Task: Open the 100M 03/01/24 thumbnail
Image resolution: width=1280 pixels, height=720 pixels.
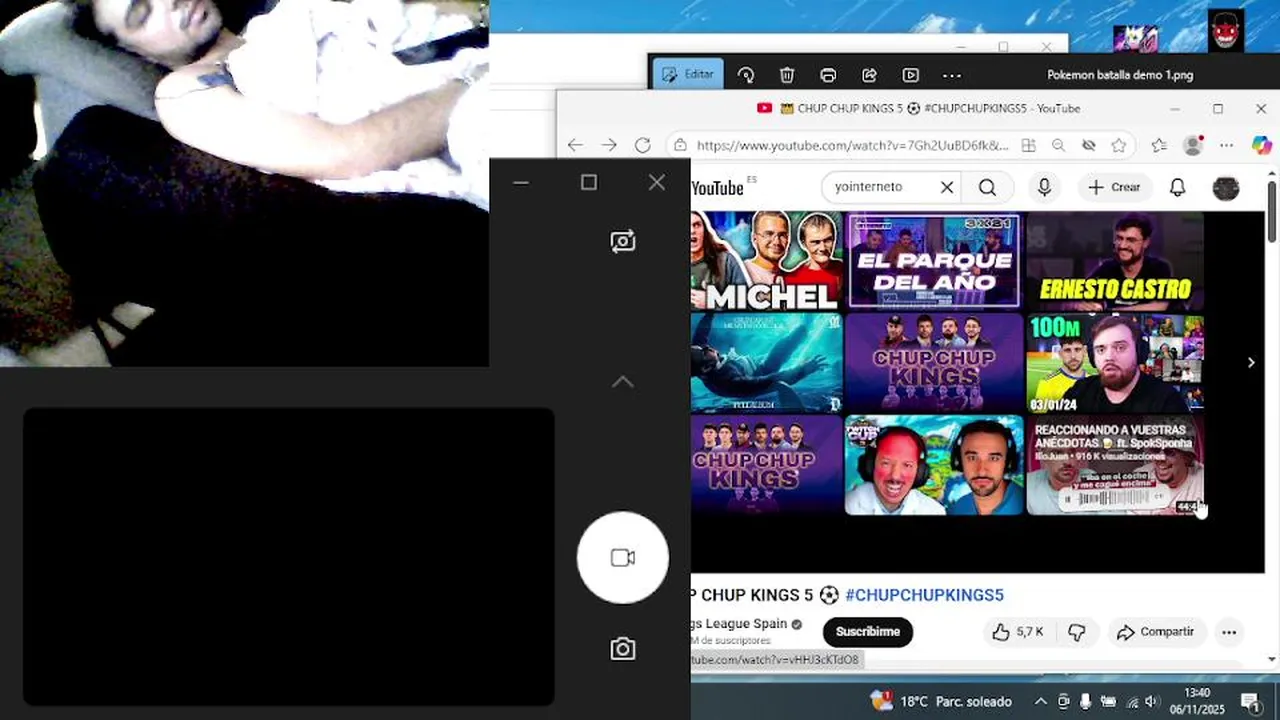Action: [1115, 363]
